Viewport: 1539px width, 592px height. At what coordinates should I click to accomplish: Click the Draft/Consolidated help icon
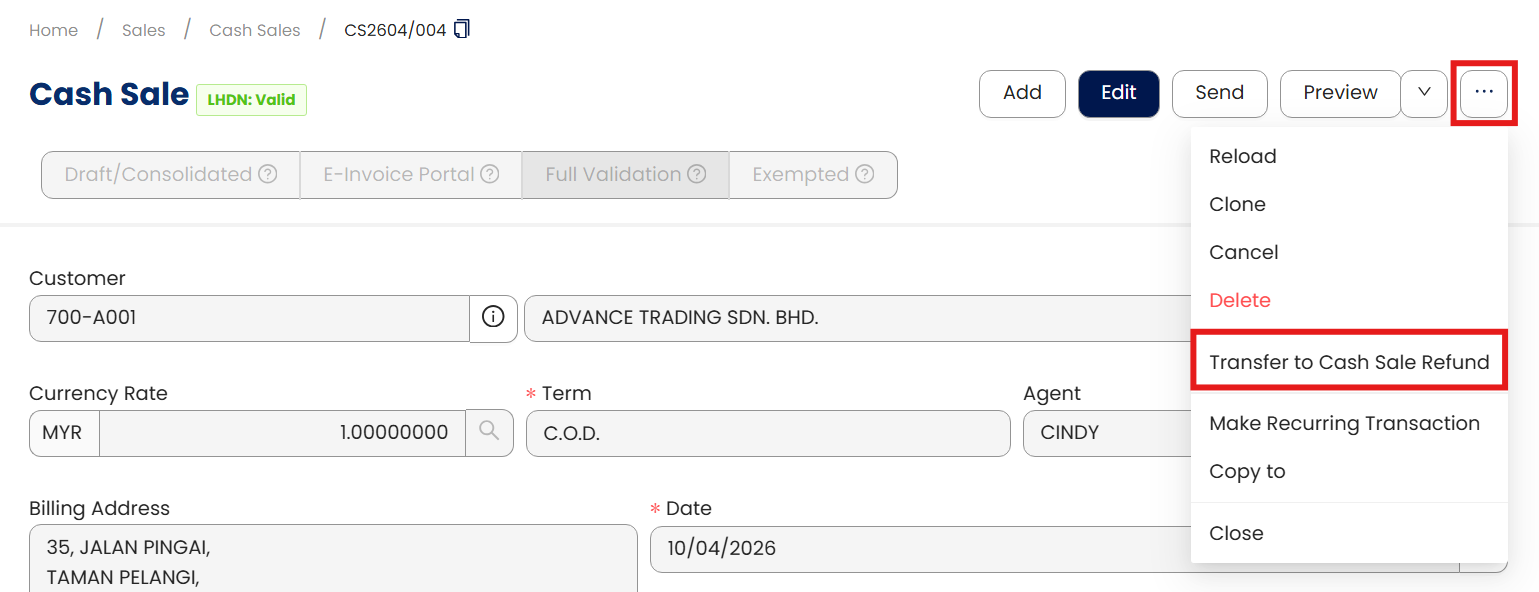click(268, 174)
